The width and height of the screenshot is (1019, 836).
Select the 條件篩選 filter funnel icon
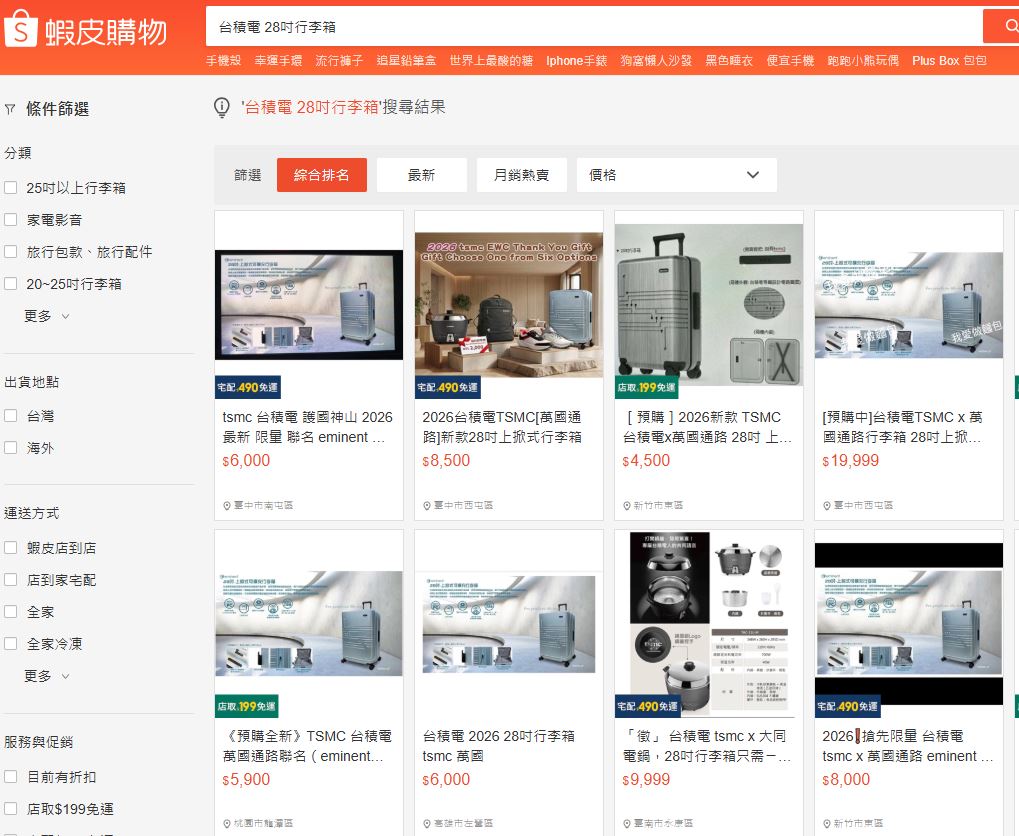pyautogui.click(x=12, y=108)
